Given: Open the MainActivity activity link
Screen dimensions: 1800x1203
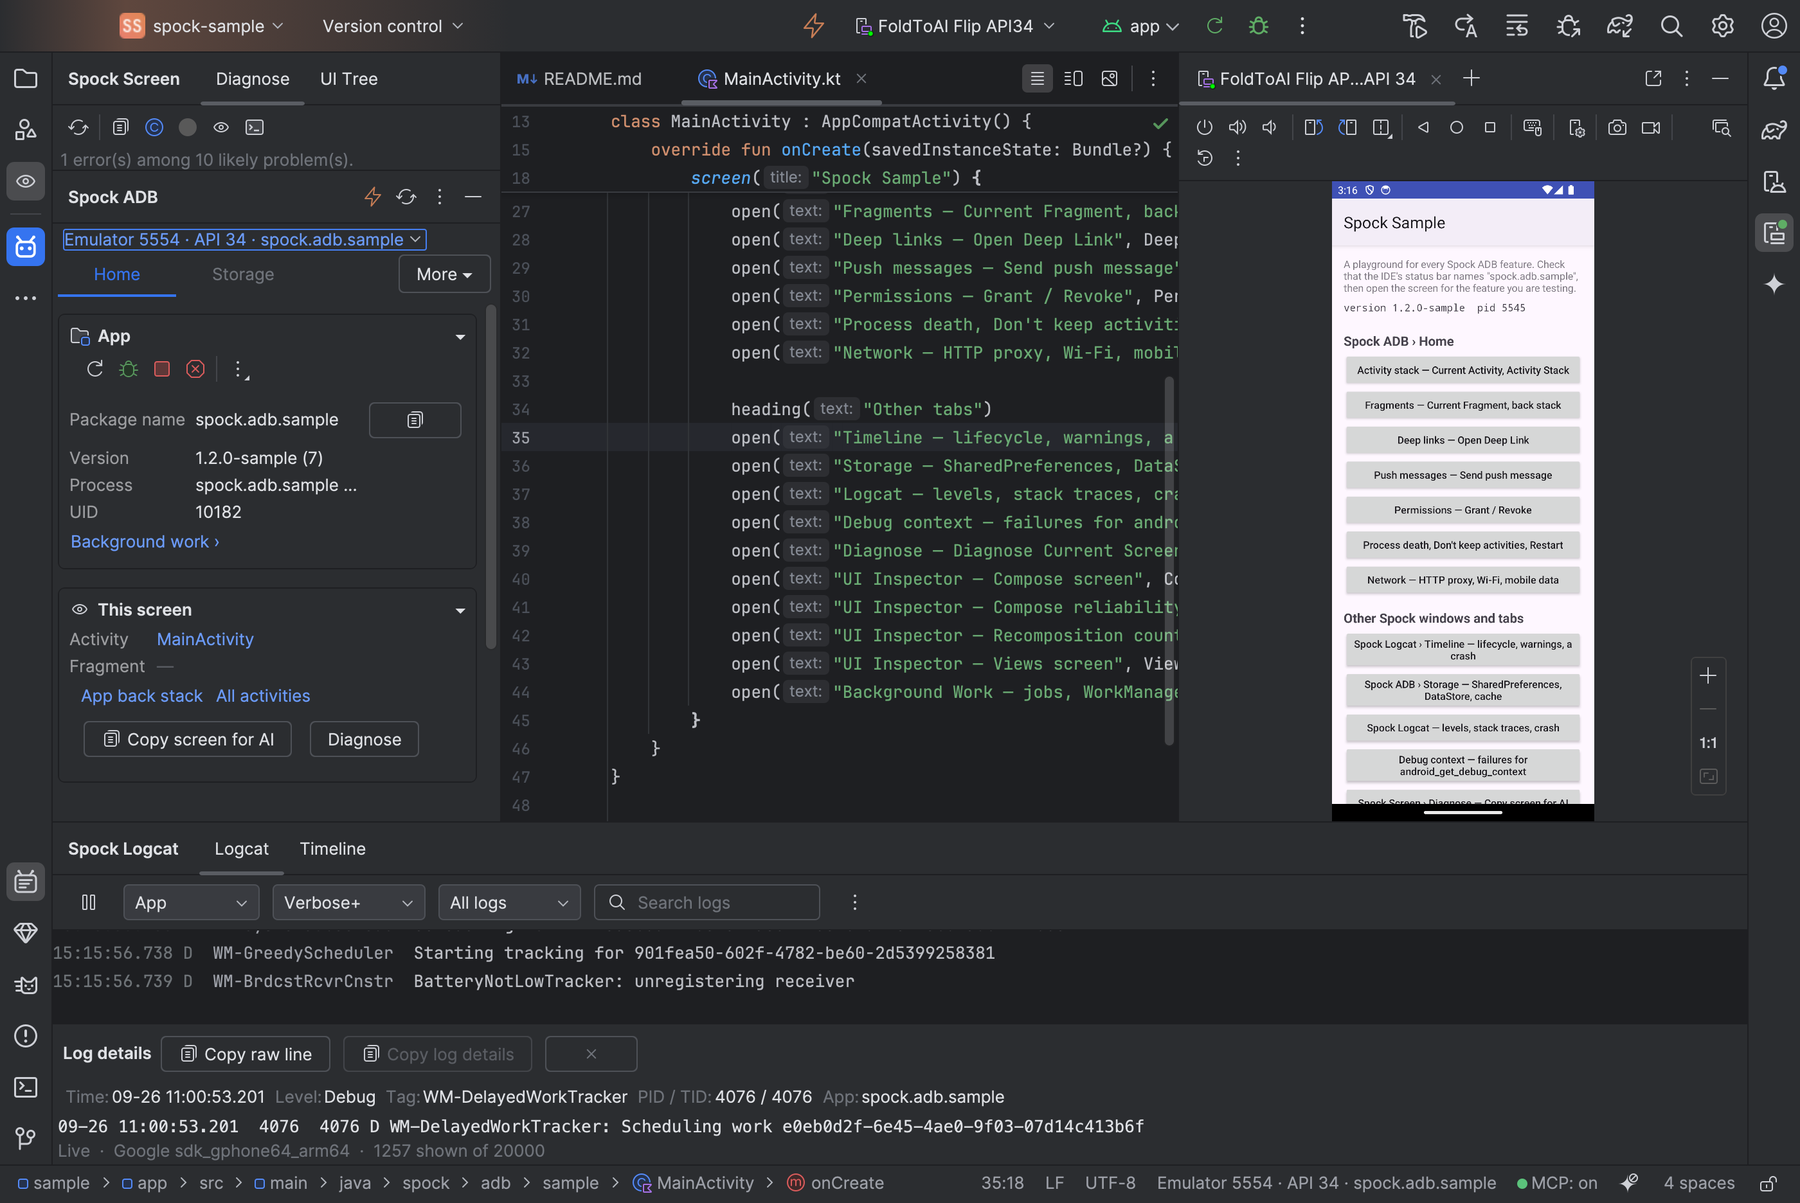Looking at the screenshot, I should (x=205, y=639).
